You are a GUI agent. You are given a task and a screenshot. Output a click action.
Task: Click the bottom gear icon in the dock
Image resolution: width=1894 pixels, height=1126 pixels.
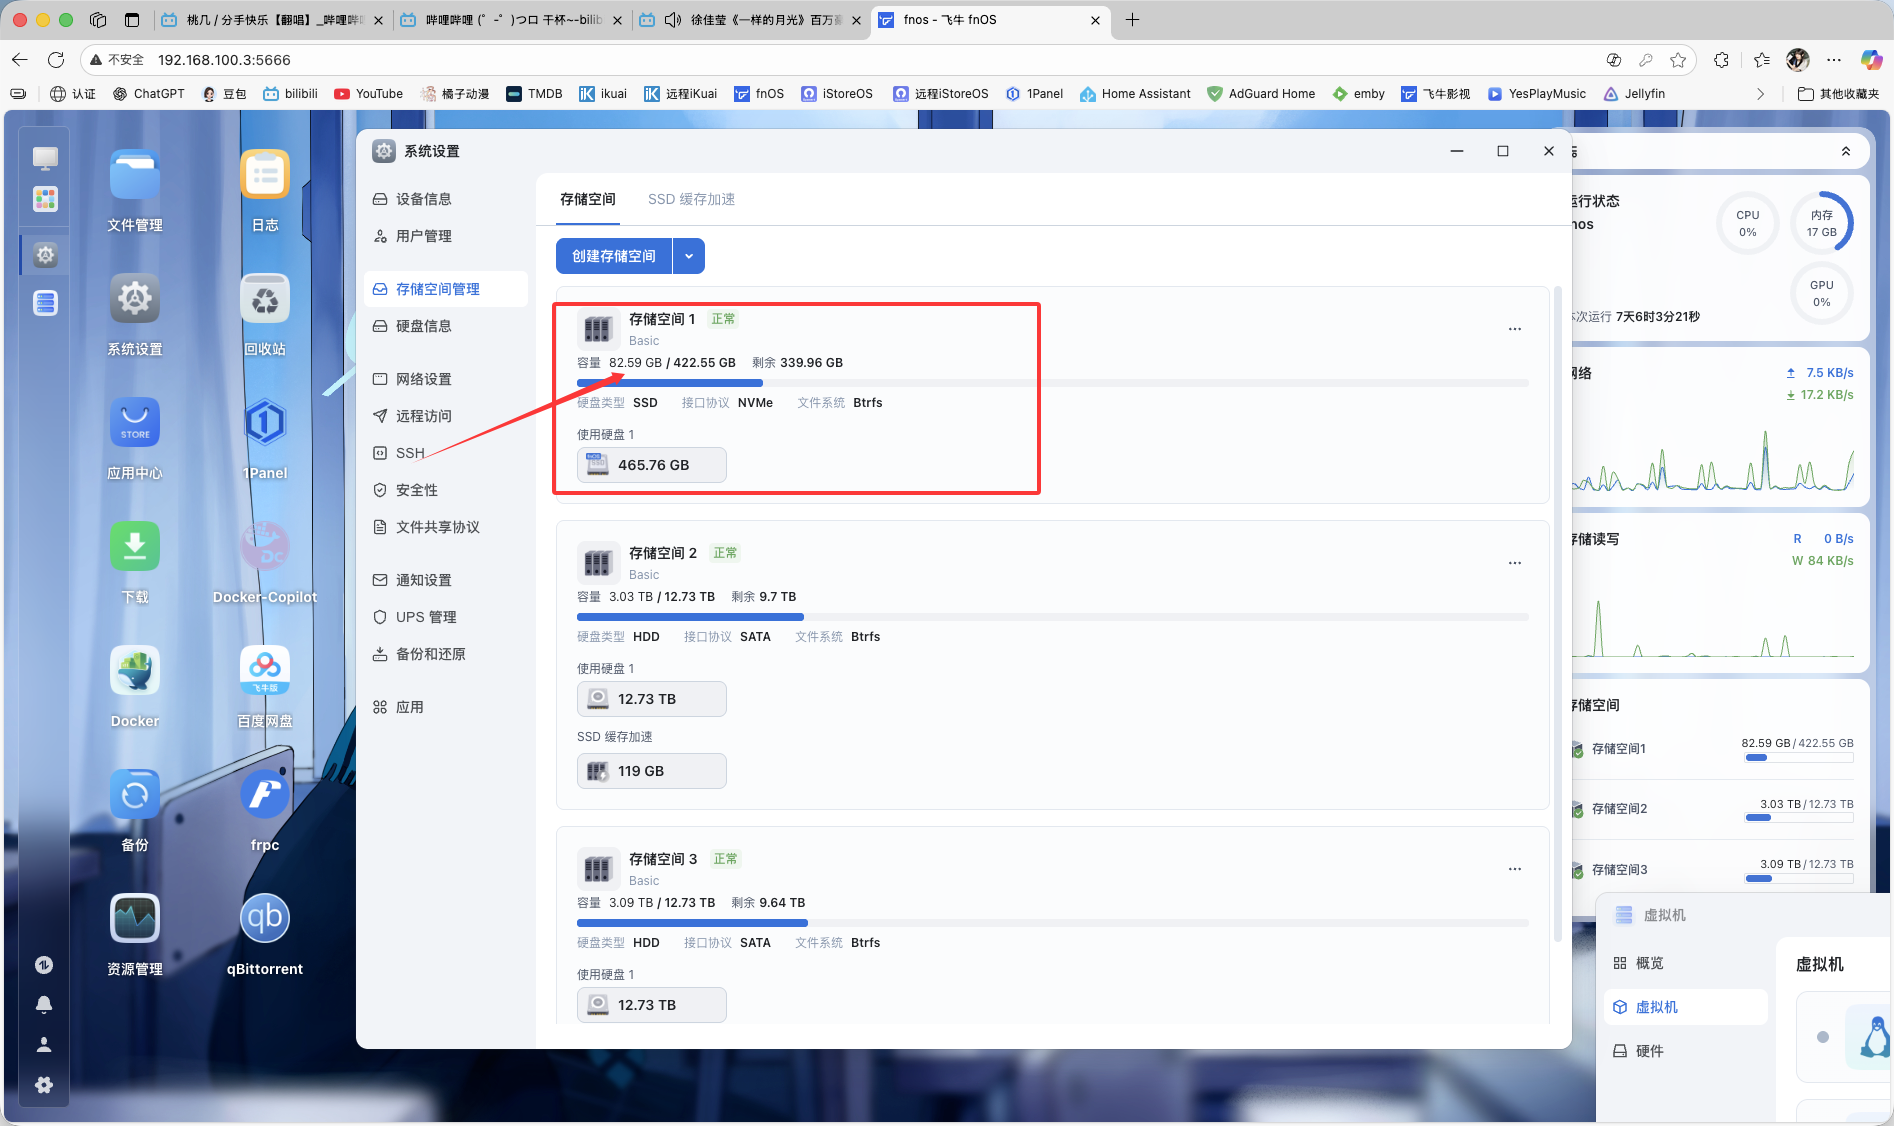pos(44,1085)
